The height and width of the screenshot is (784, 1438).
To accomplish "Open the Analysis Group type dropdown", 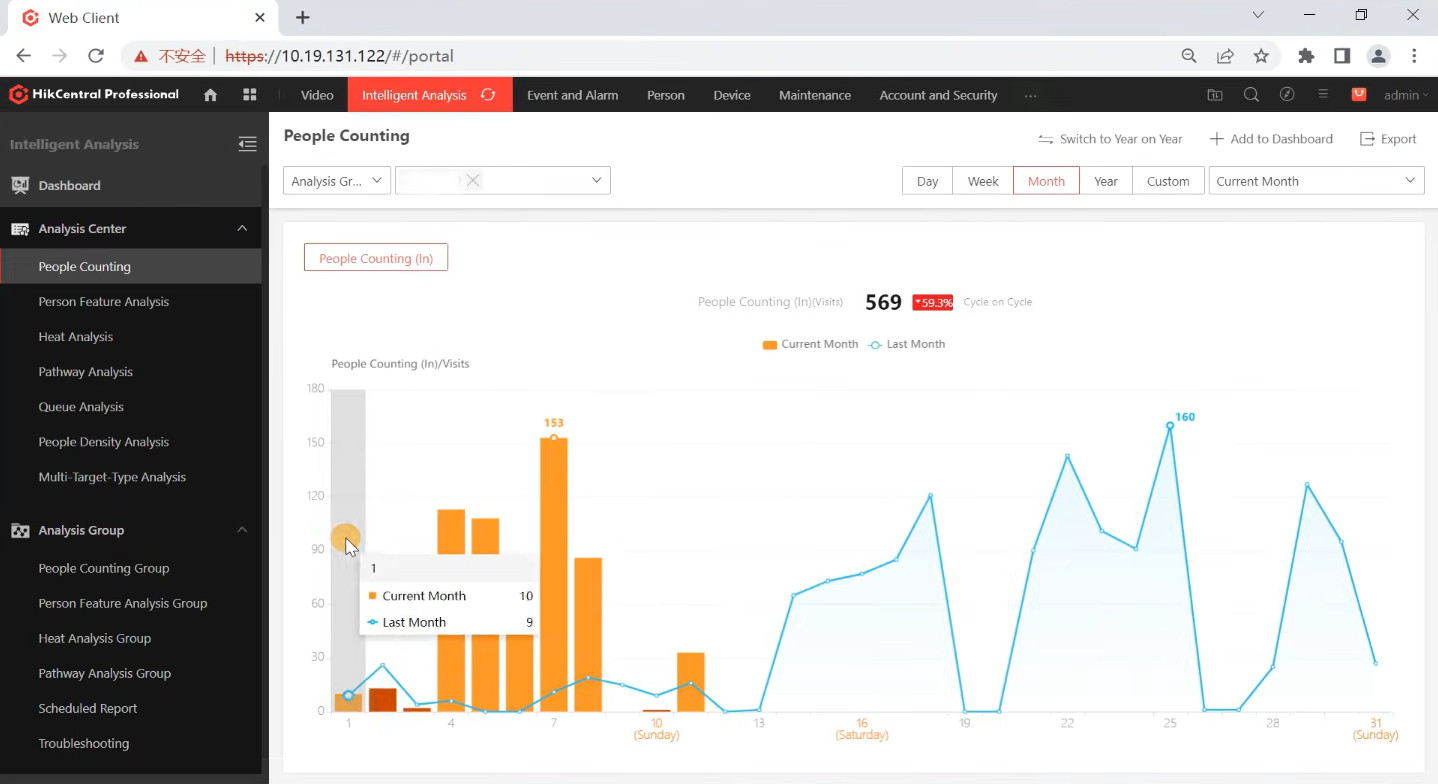I will coord(337,181).
